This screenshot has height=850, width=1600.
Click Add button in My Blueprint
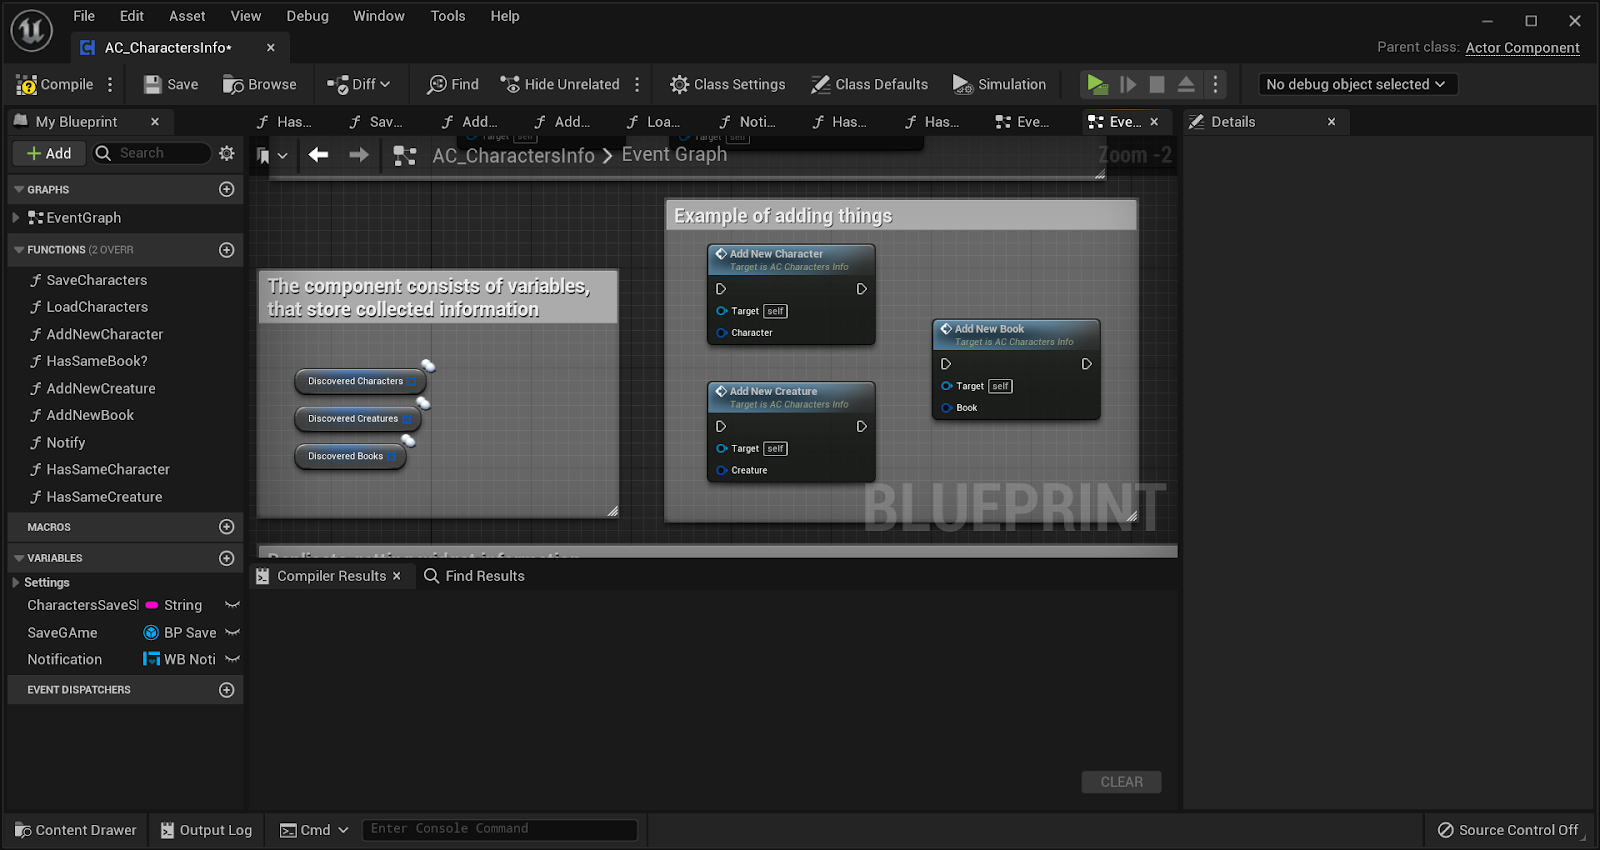[x=49, y=153]
